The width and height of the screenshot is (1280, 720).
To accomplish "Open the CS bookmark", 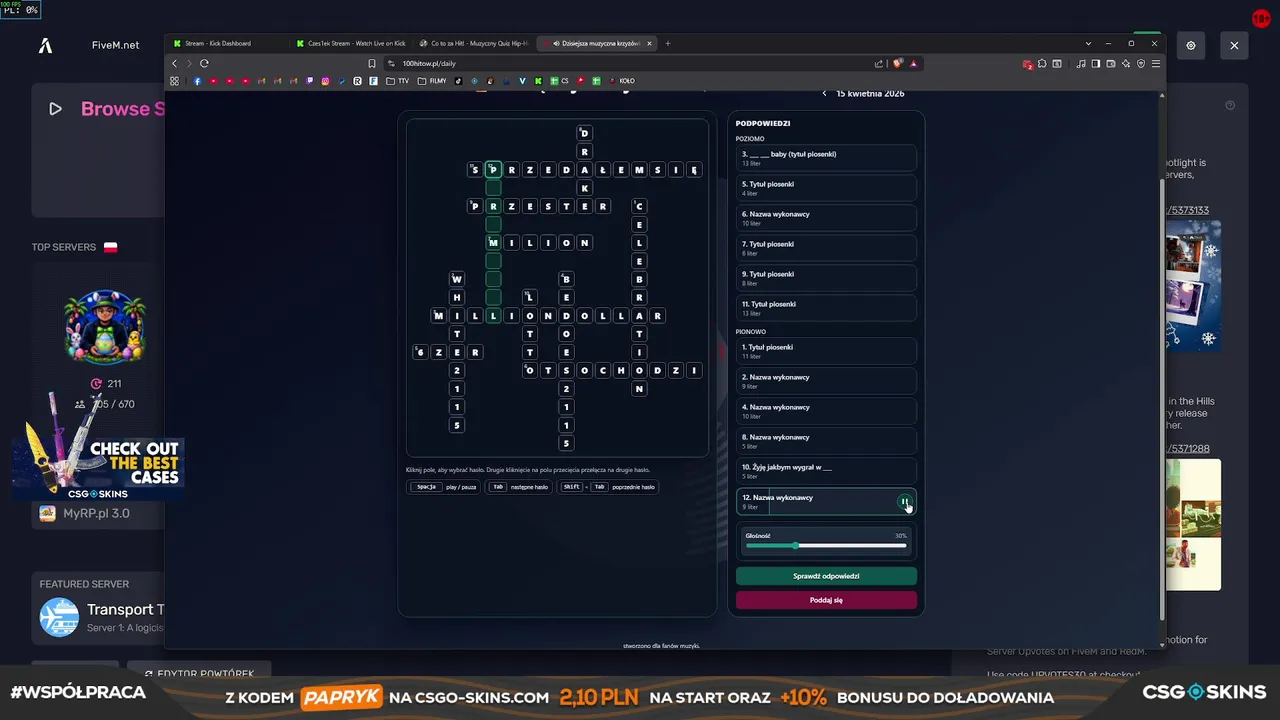I will click(559, 81).
